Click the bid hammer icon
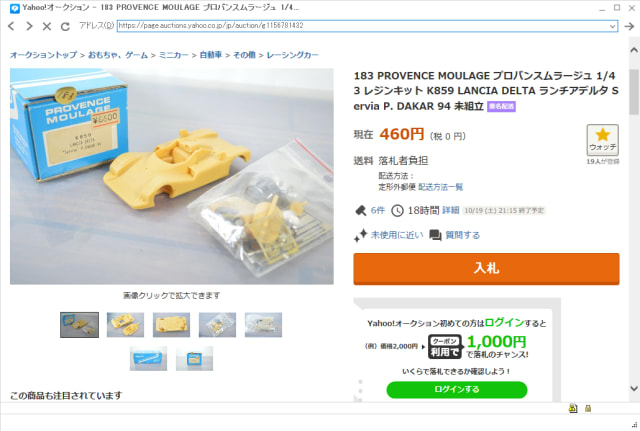Screen dimensions: 640x431 click(x=360, y=211)
